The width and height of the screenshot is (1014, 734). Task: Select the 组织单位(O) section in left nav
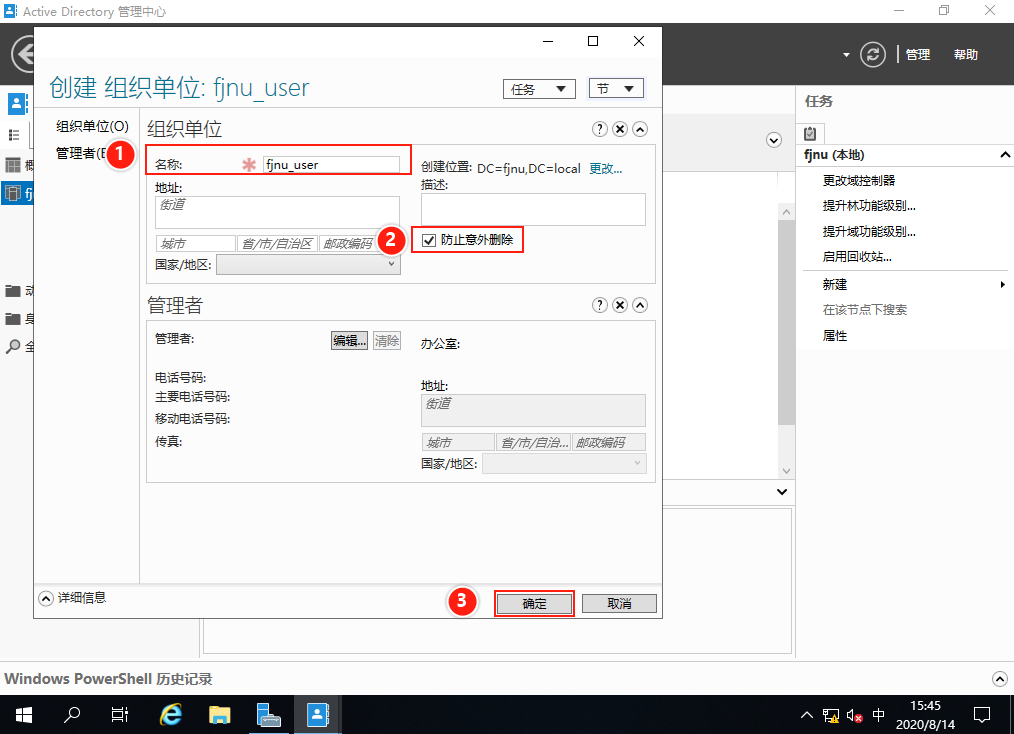pos(92,126)
